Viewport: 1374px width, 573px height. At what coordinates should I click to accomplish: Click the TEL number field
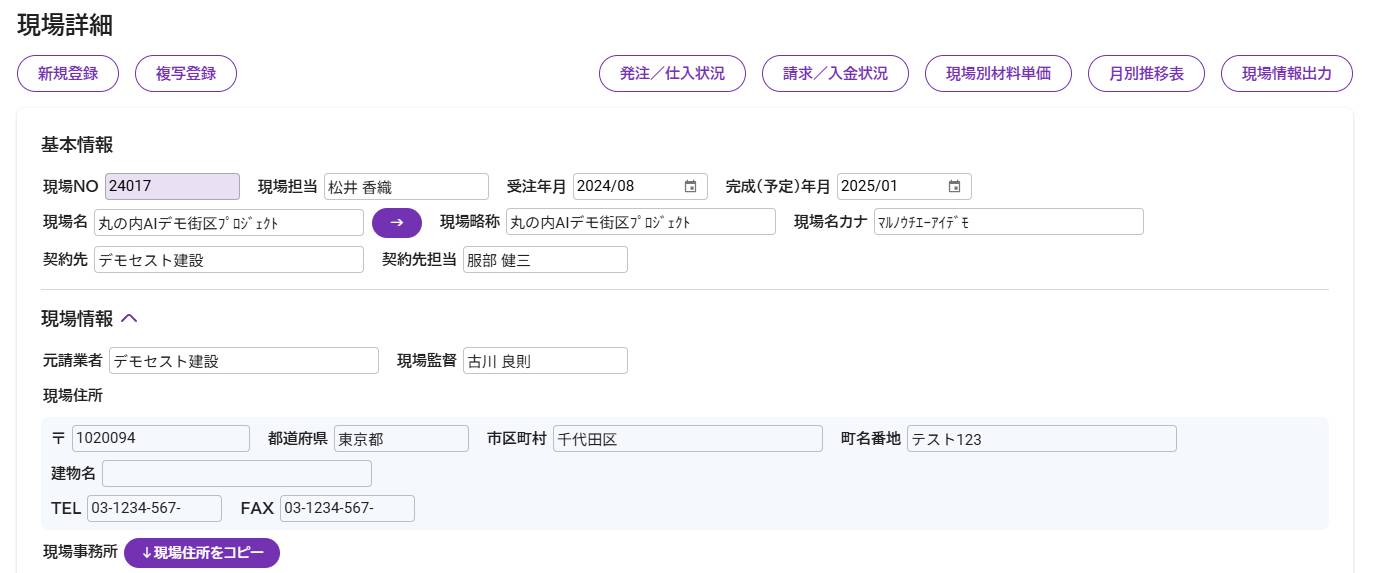tap(154, 508)
